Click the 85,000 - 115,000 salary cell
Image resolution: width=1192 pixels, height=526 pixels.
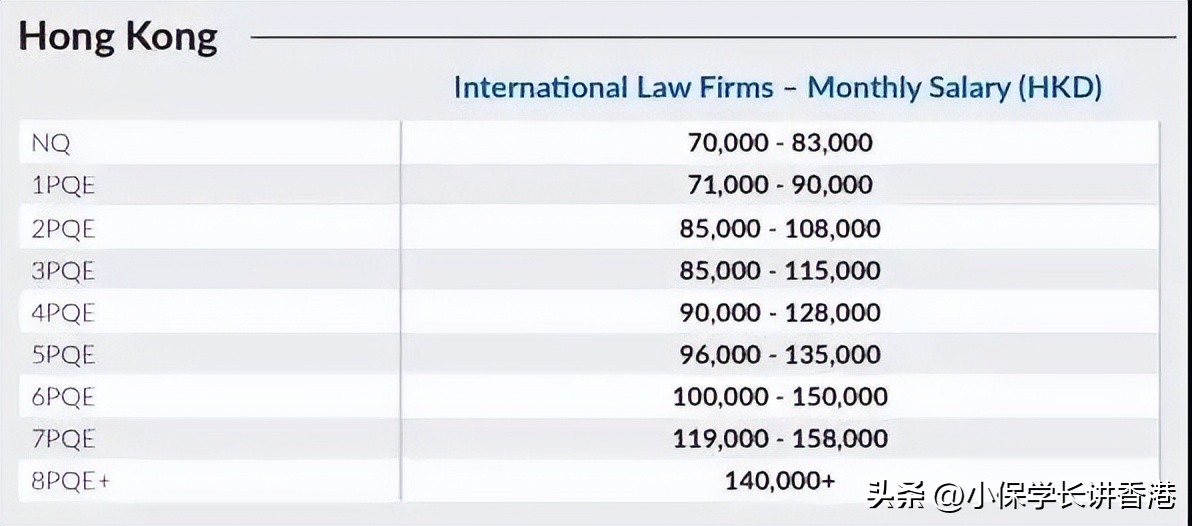(780, 271)
